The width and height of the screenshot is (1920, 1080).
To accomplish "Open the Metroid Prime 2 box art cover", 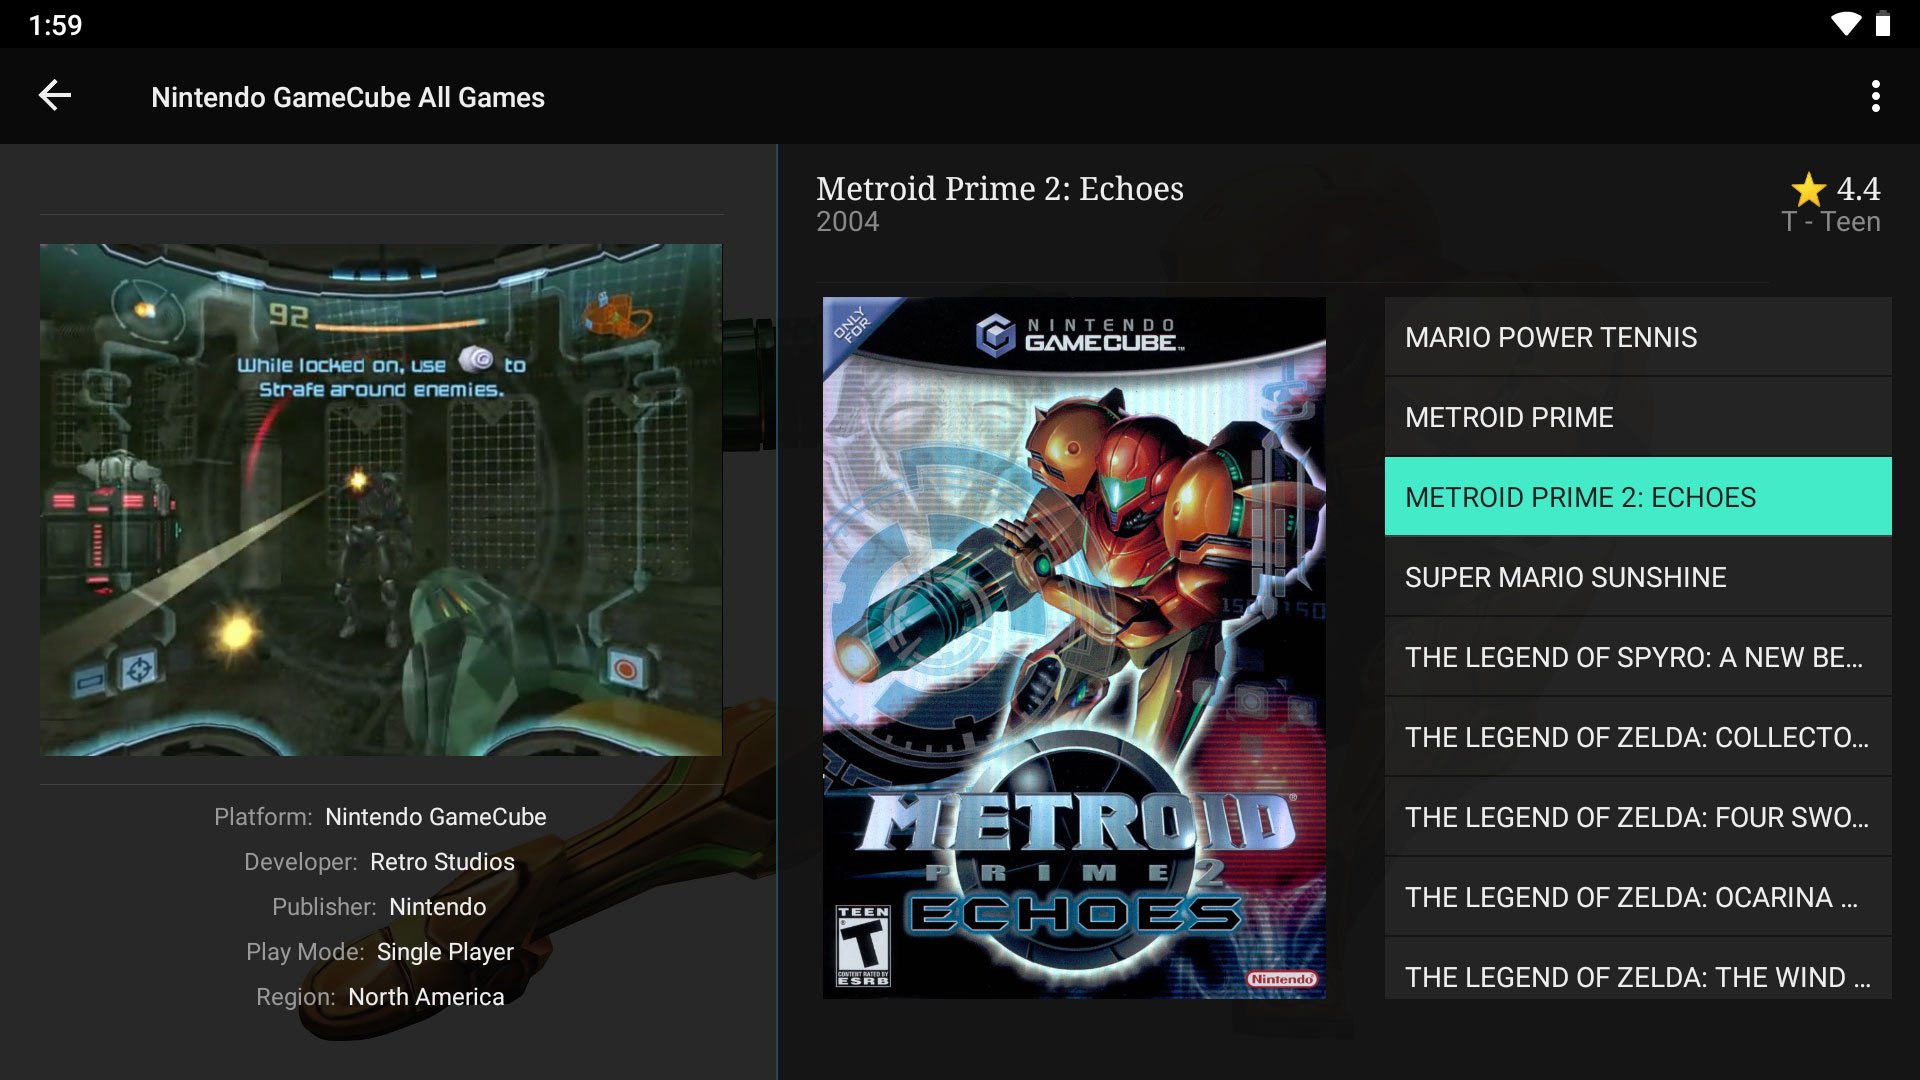I will tap(1074, 647).
